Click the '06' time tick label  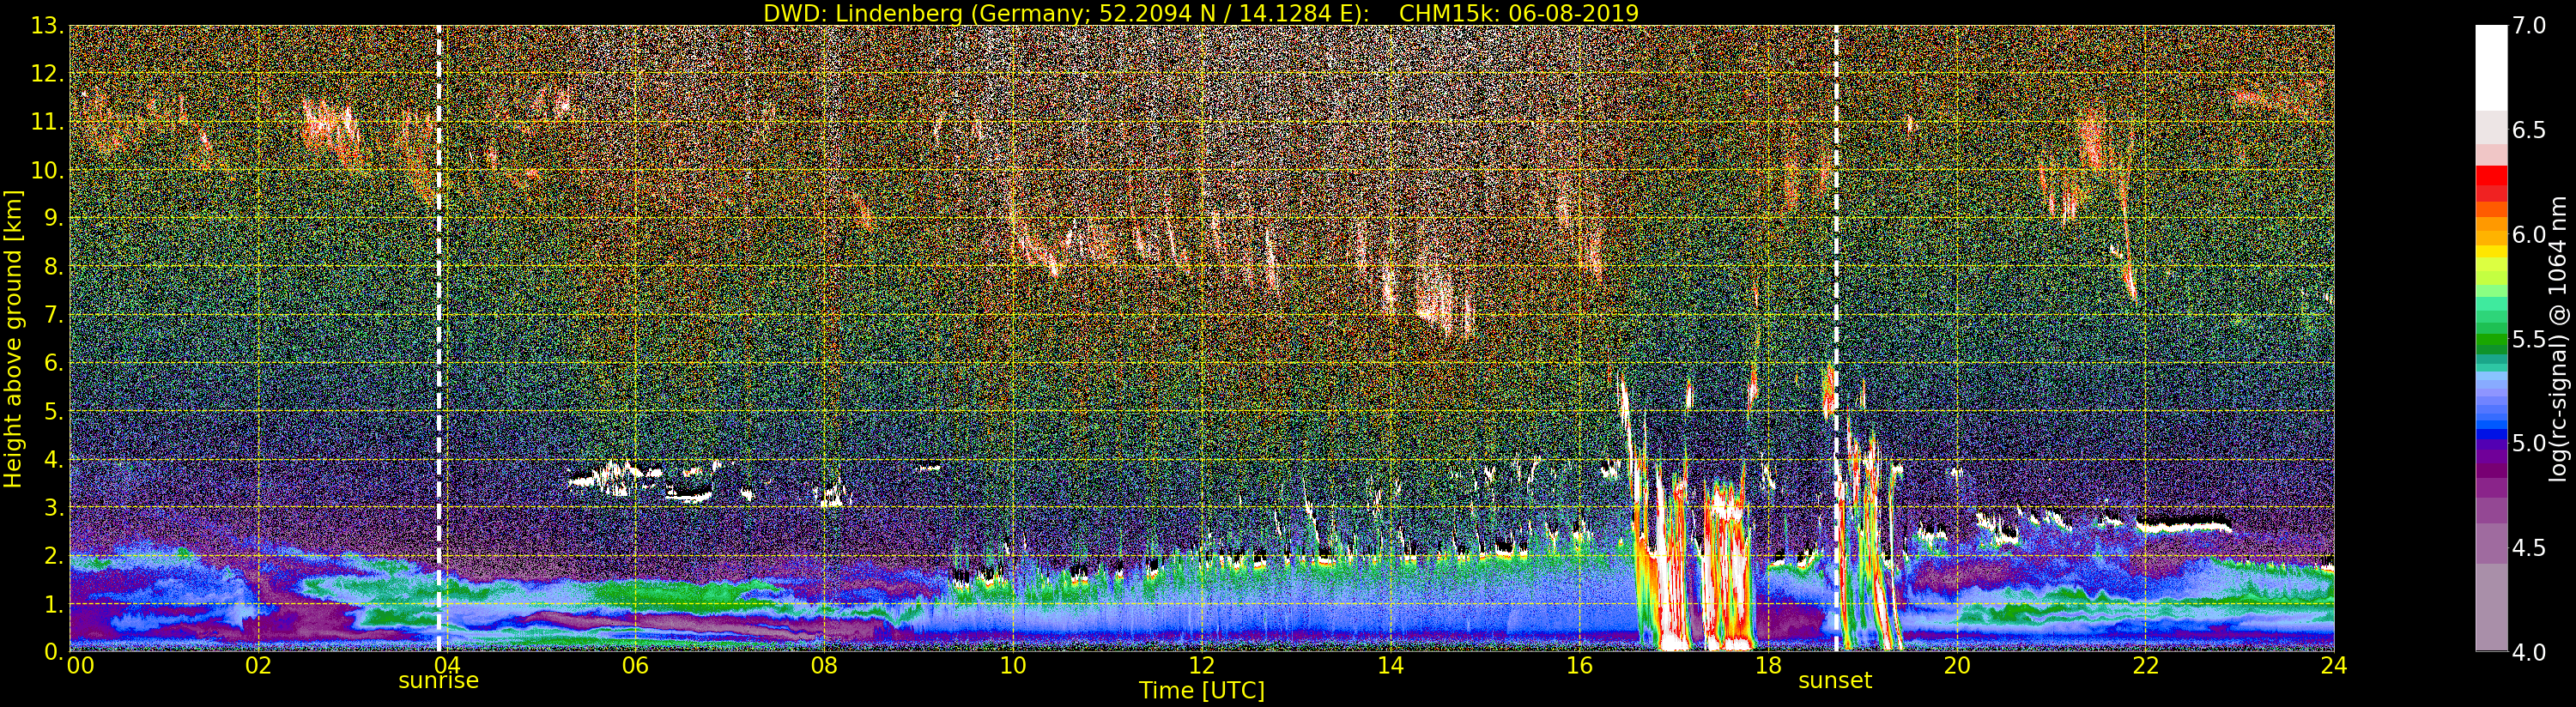tap(635, 666)
